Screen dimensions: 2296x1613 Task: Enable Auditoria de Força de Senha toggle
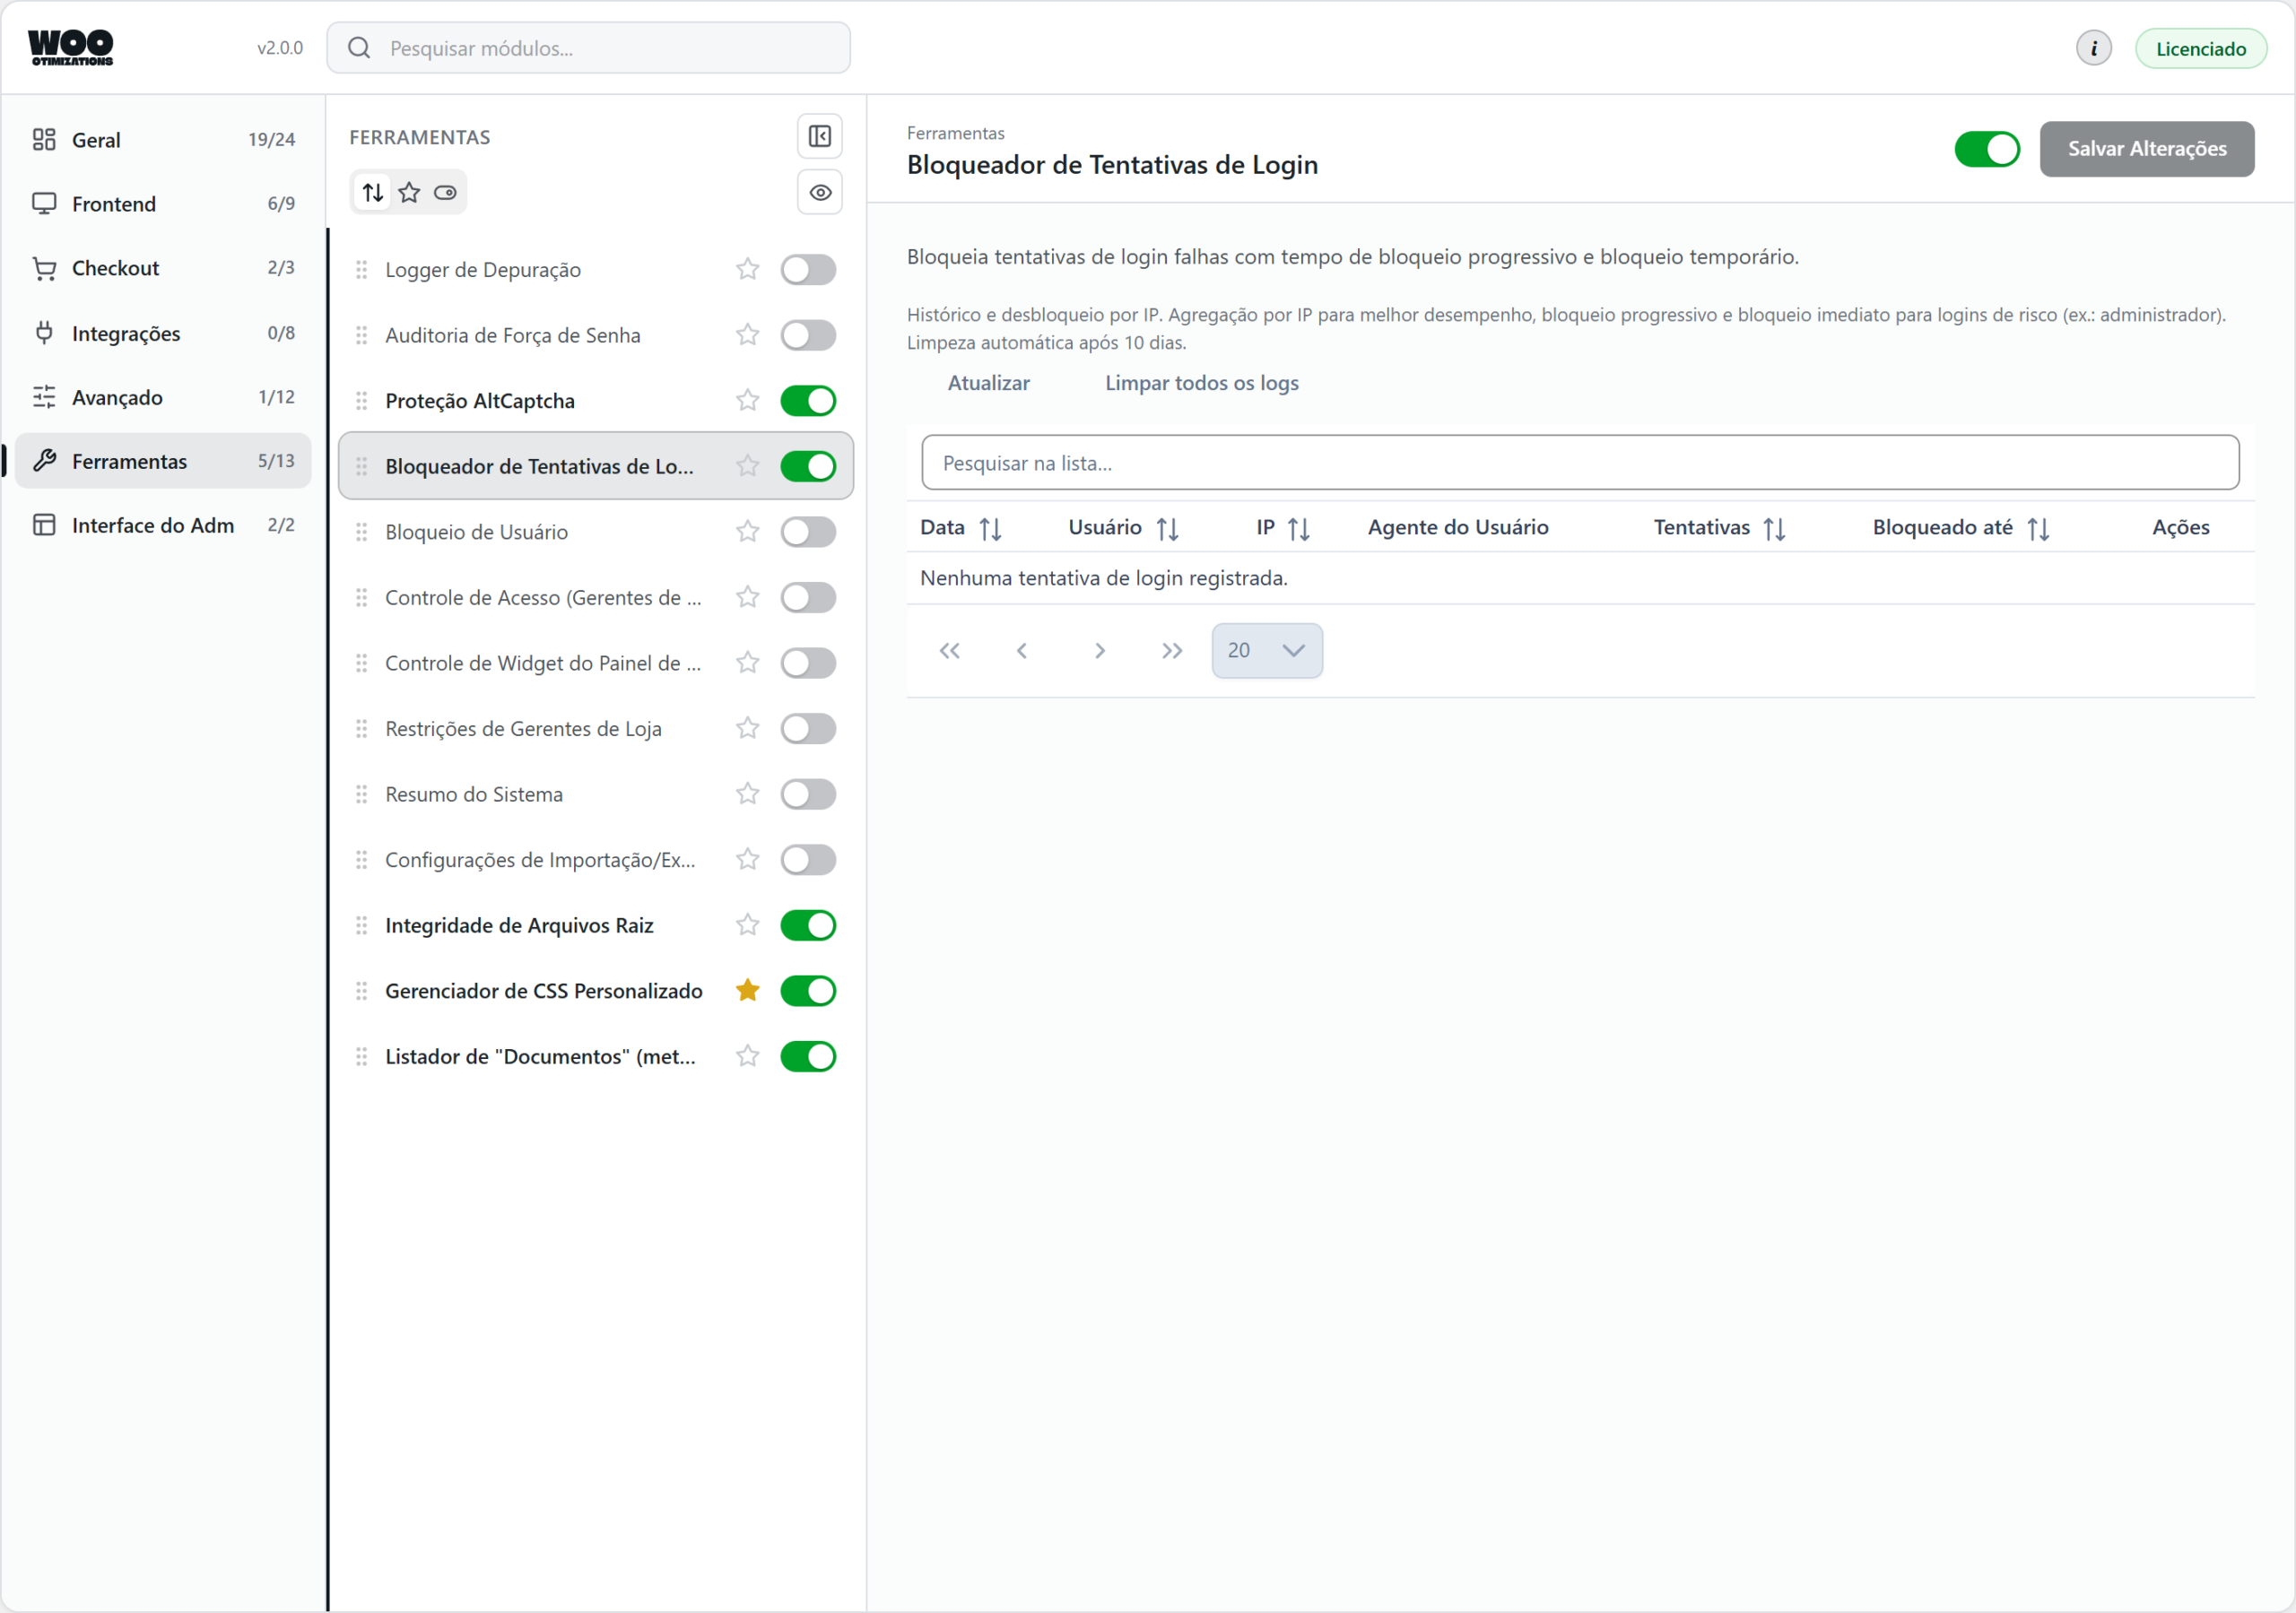coord(808,335)
